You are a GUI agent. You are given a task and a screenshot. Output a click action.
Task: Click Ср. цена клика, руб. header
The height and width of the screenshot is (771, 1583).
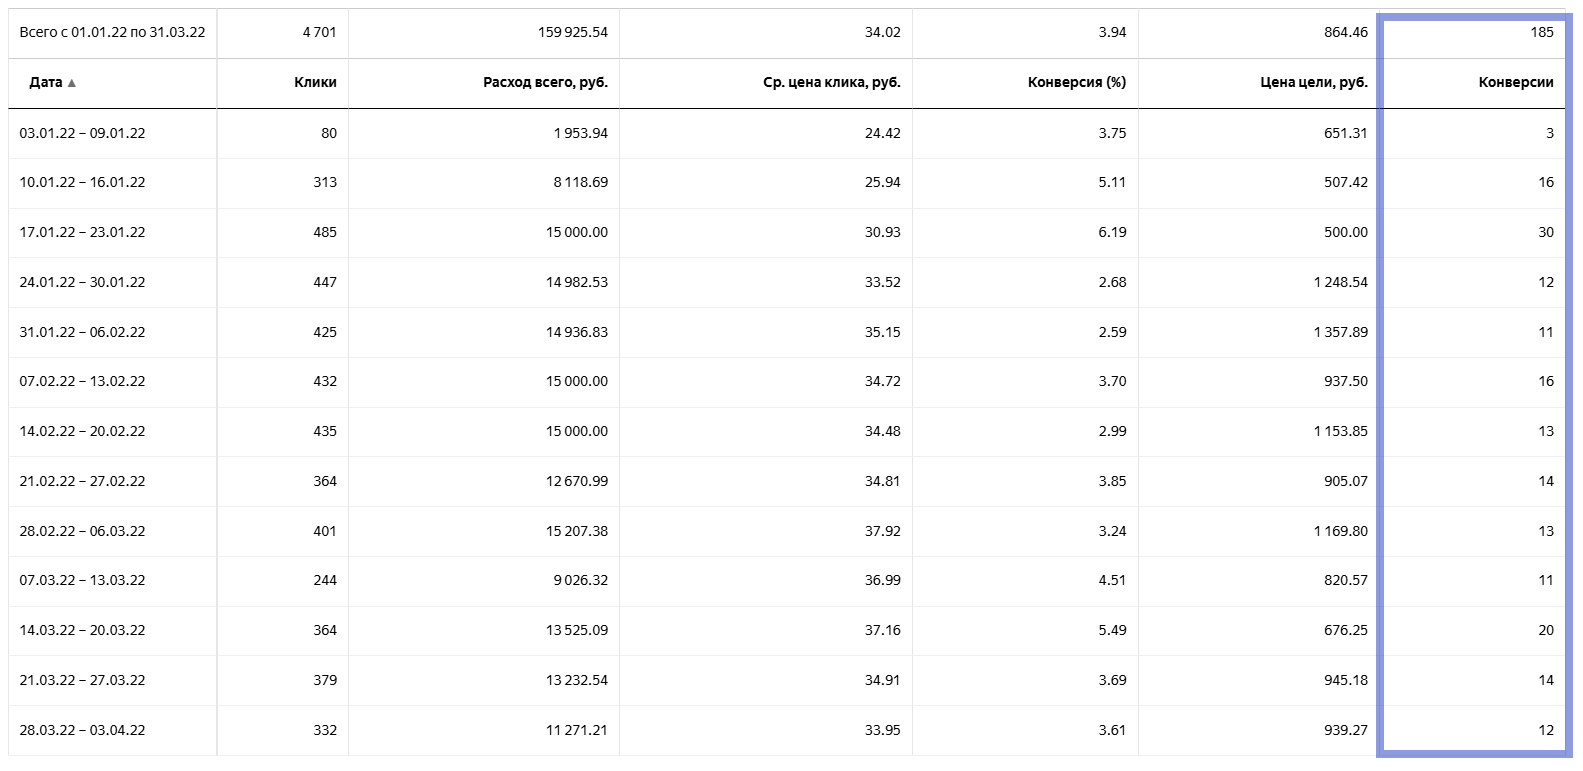pos(831,82)
